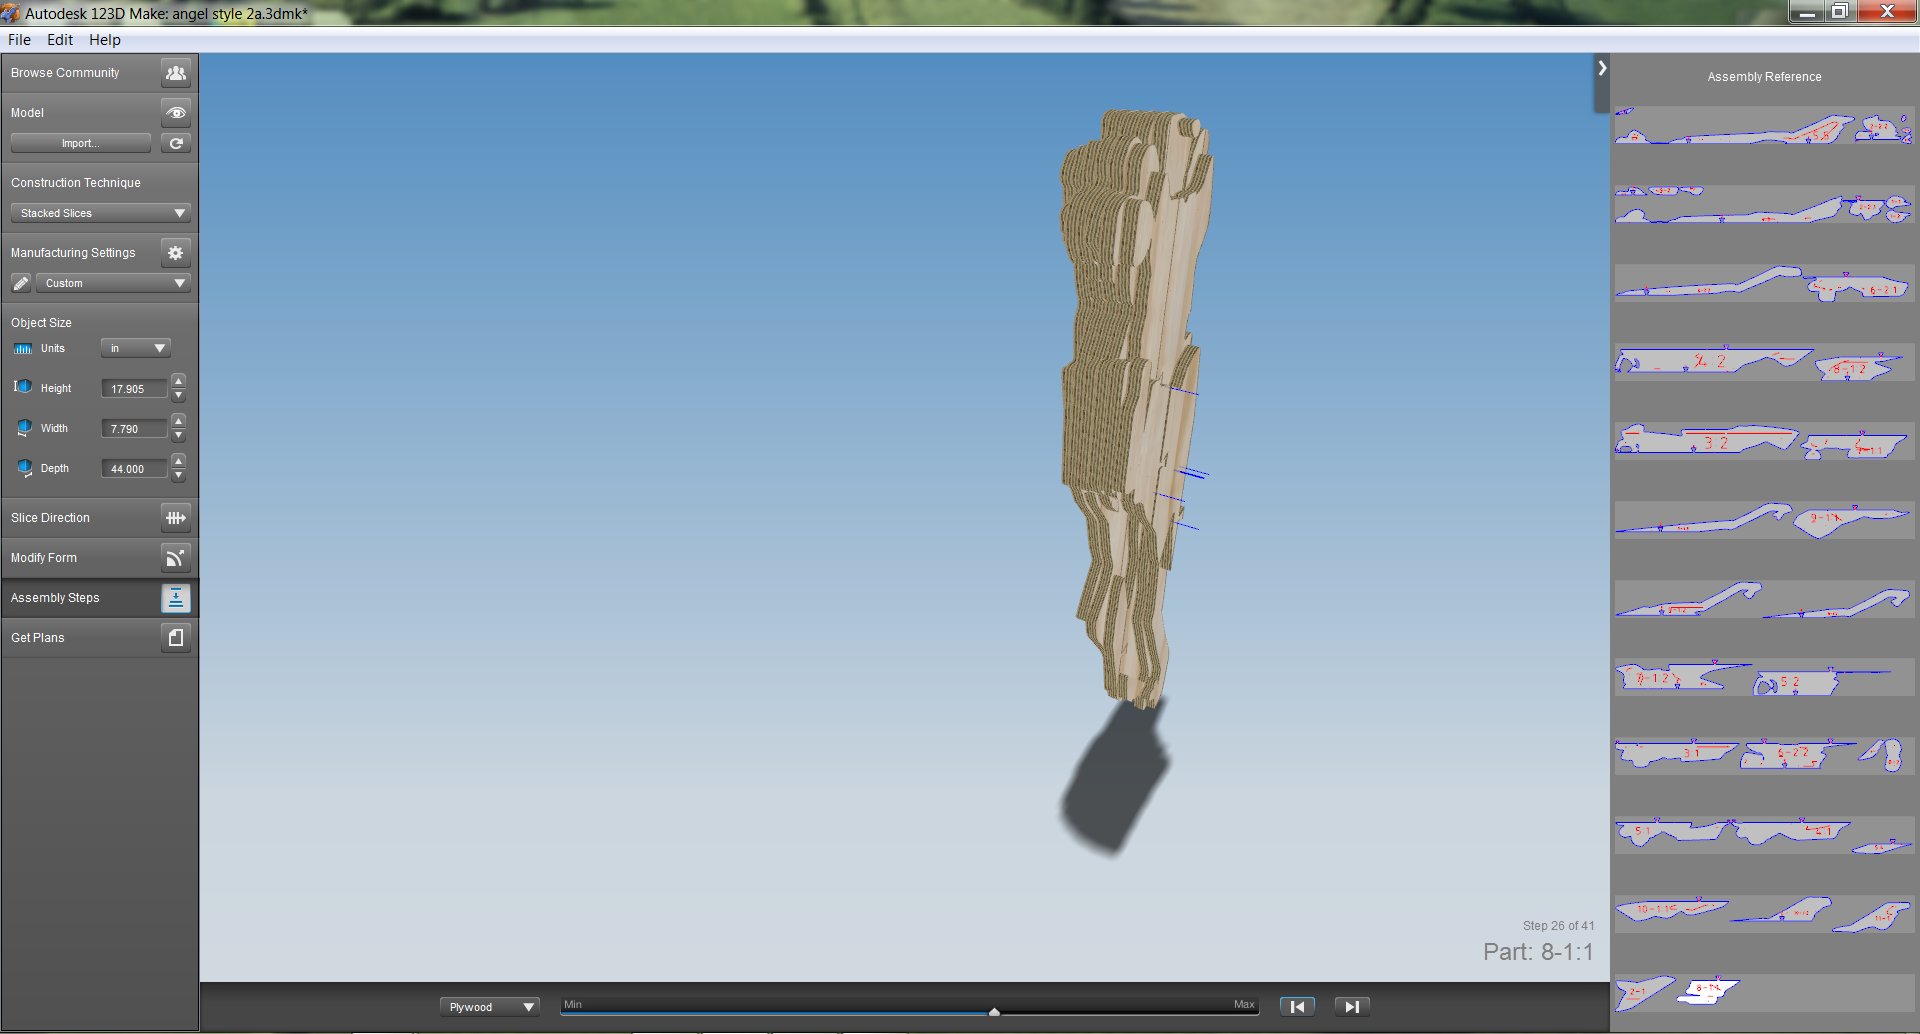Open the Browse Community panel label
The width and height of the screenshot is (1920, 1034).
coord(65,73)
